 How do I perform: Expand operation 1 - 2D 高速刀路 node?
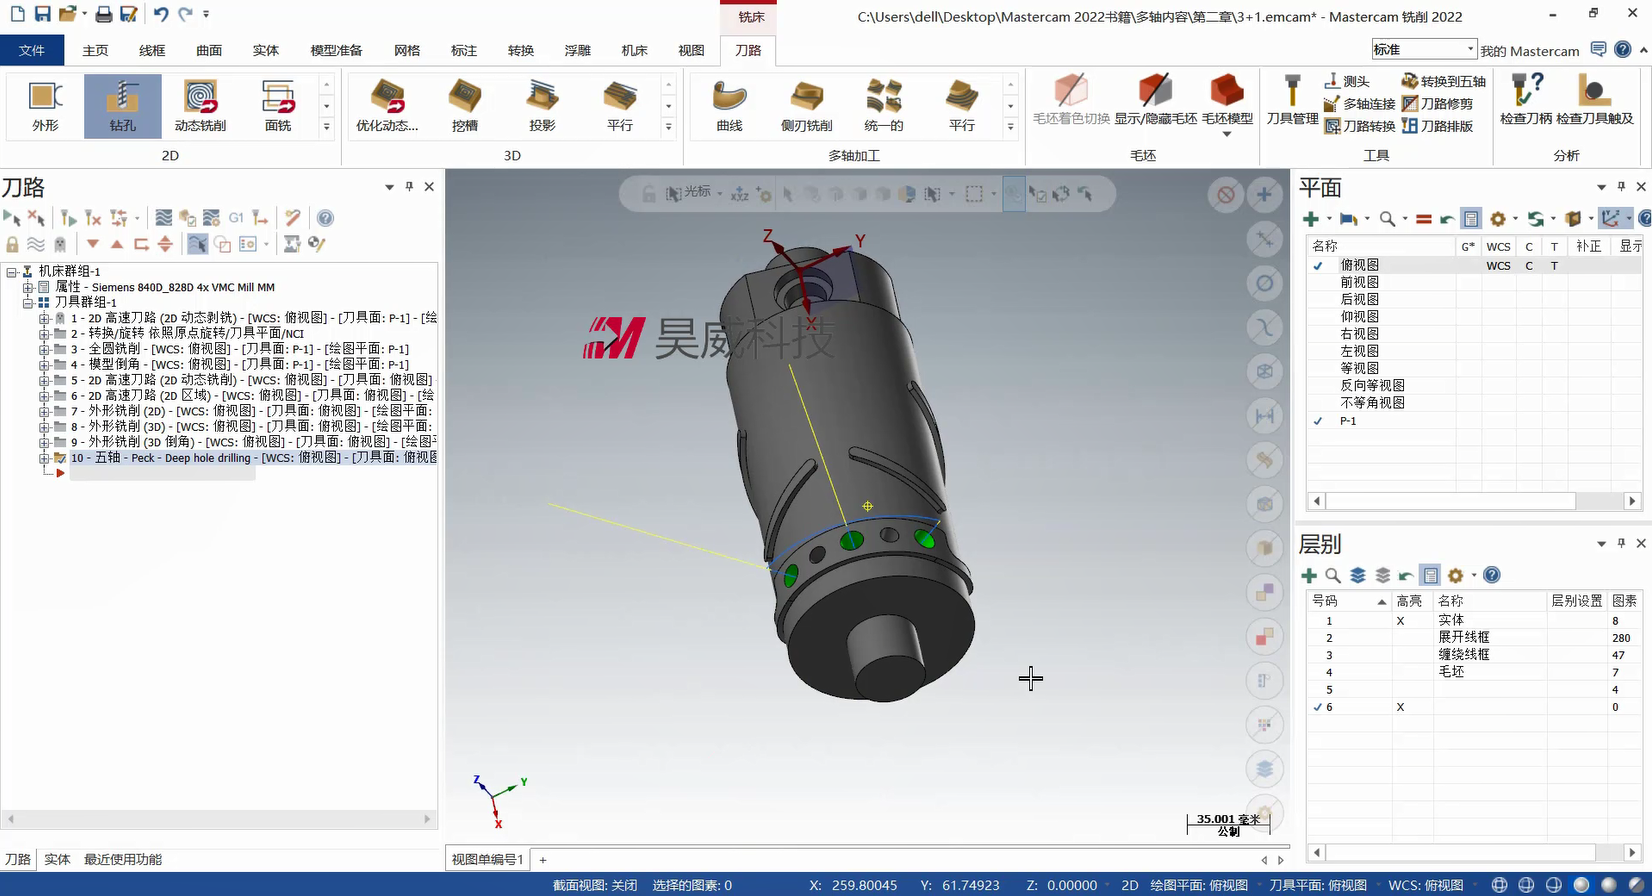click(x=44, y=318)
